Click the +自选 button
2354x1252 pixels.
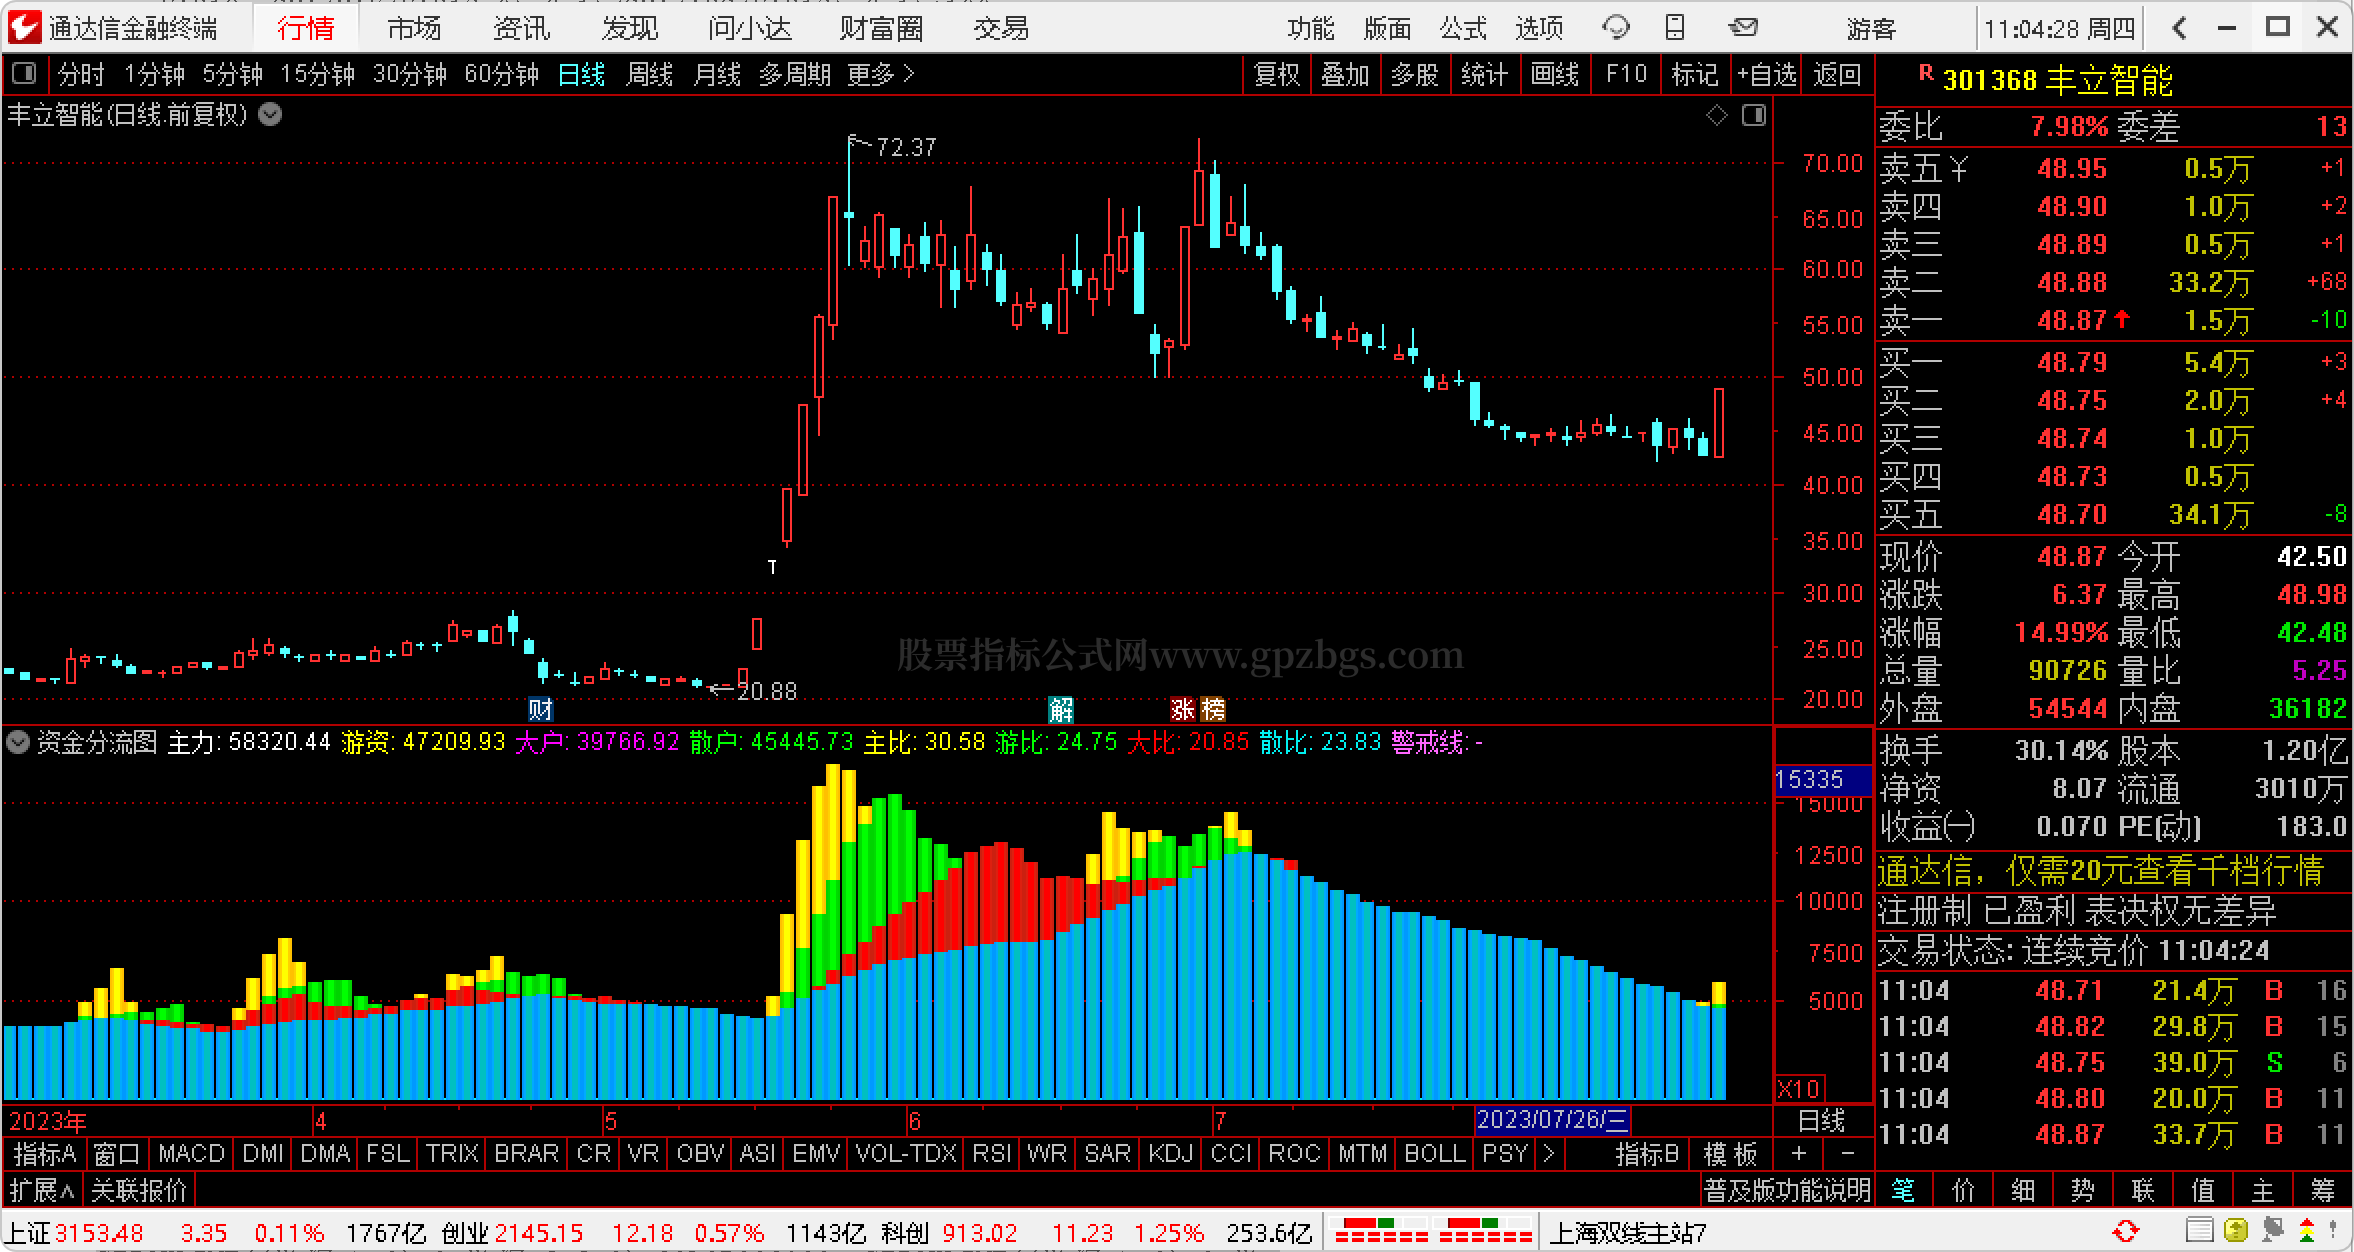coord(1766,75)
